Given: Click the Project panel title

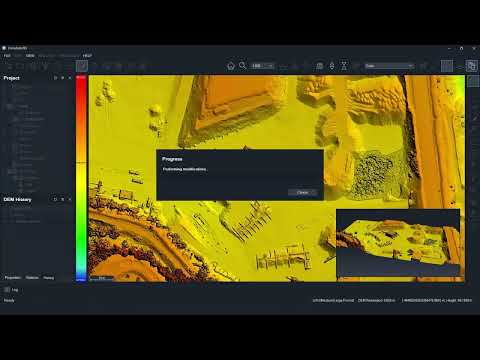Looking at the screenshot, I should [12, 78].
